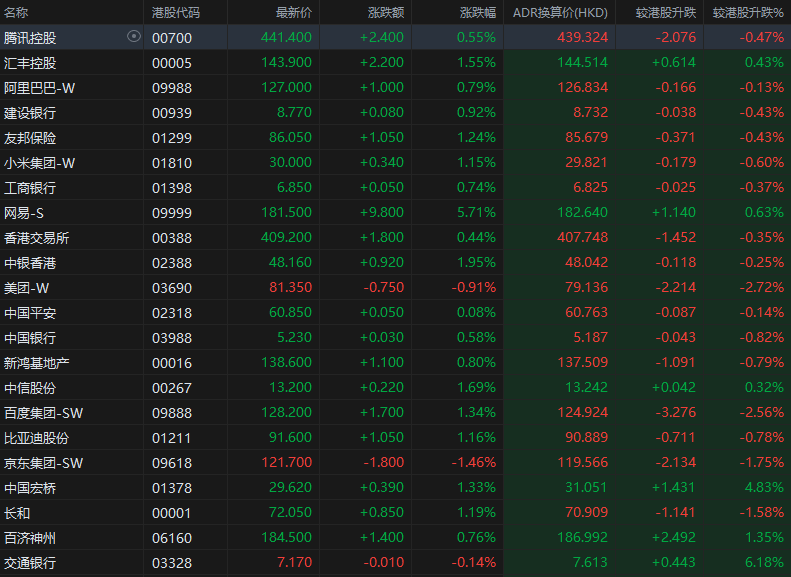The image size is (791, 577).
Task: Sort by 涨跌额 column header
Action: 386,12
